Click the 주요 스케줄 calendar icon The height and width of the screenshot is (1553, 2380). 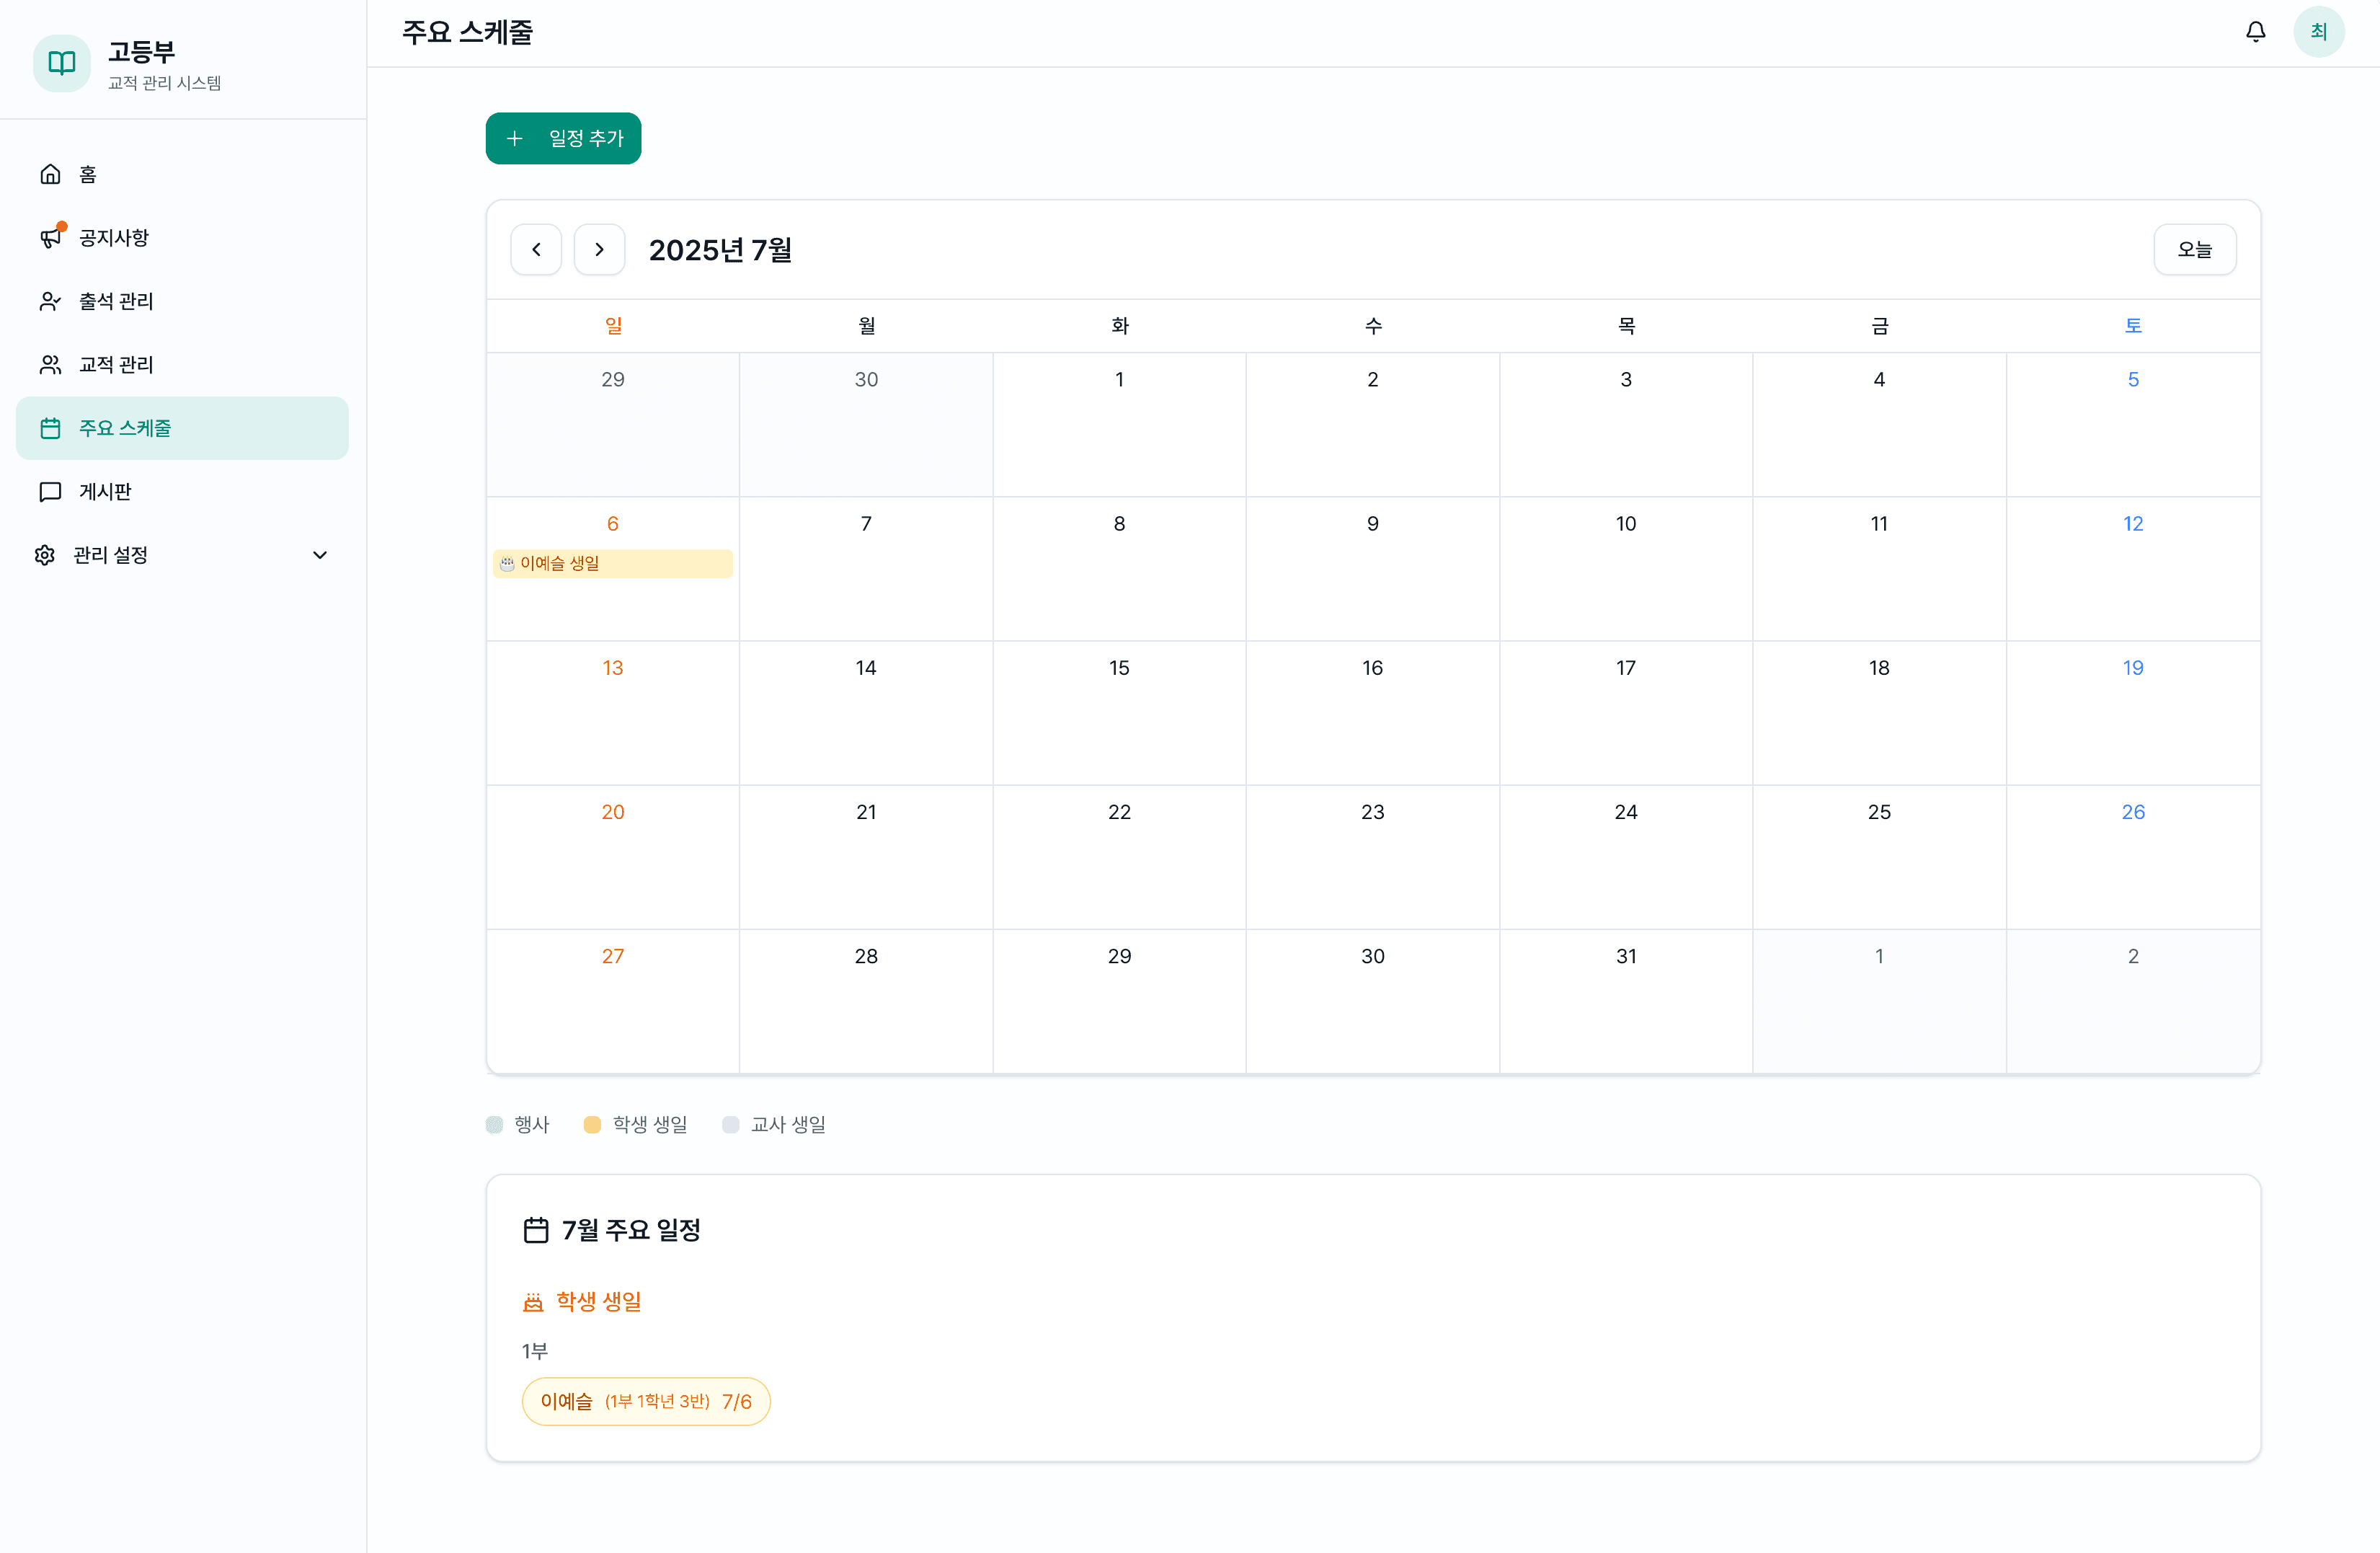51,428
